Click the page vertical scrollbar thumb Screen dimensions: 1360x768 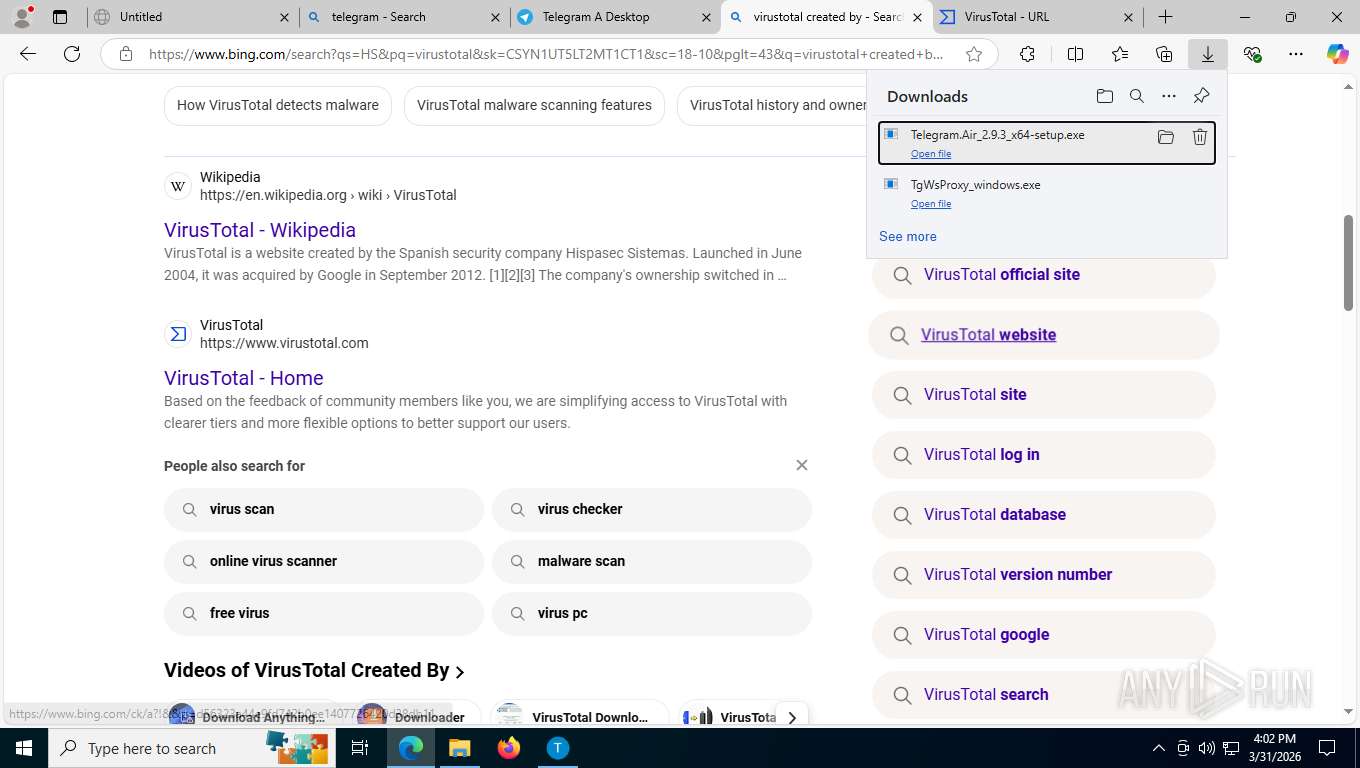point(1348,263)
